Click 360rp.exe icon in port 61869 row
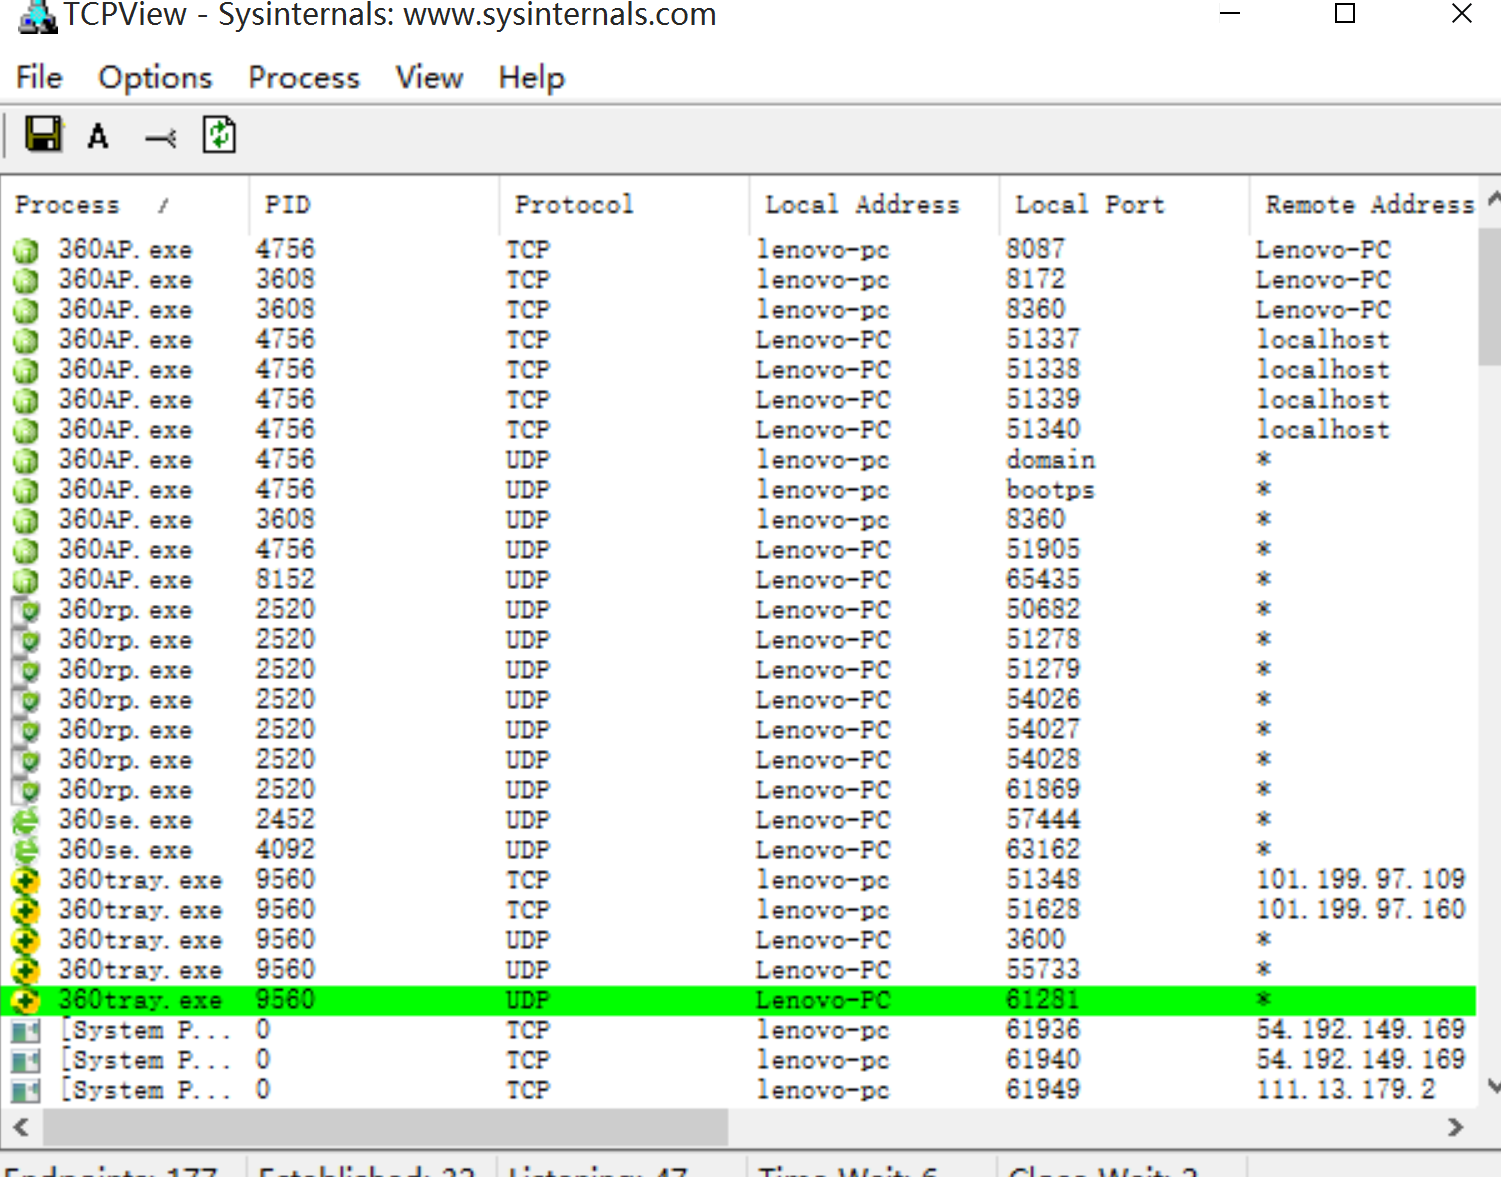 (x=26, y=790)
